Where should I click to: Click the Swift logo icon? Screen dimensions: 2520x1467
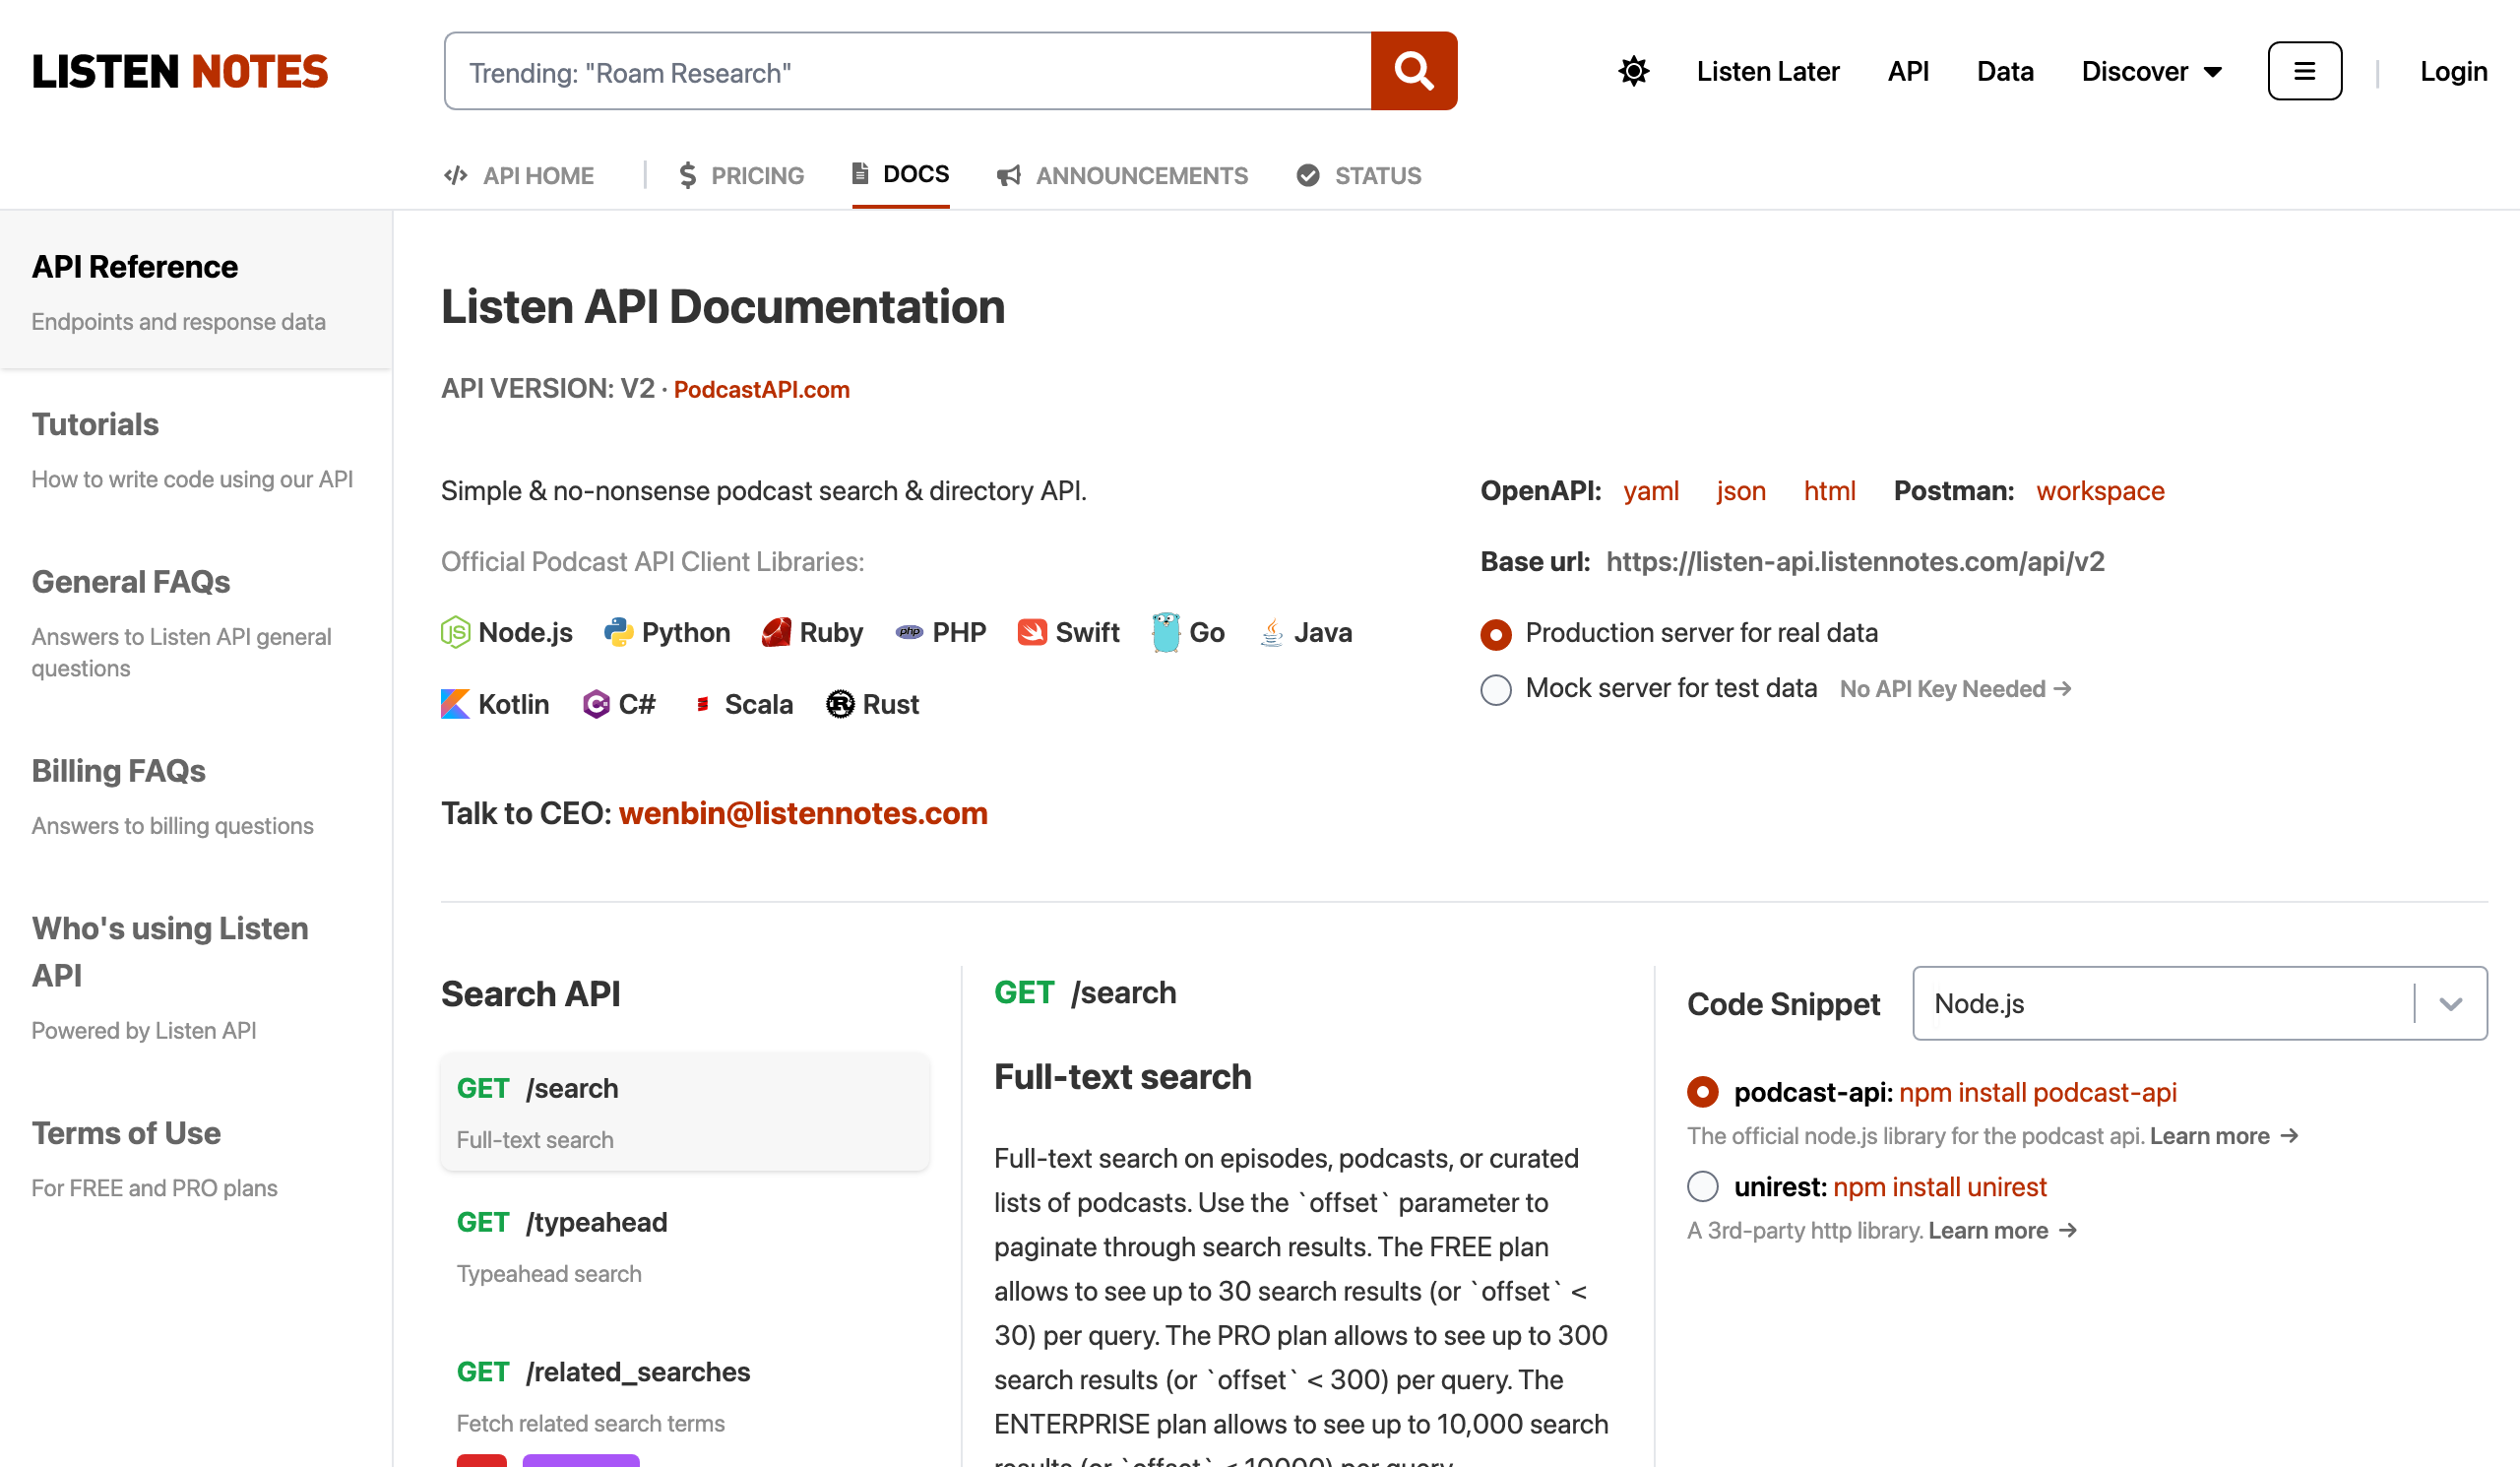coord(1032,632)
